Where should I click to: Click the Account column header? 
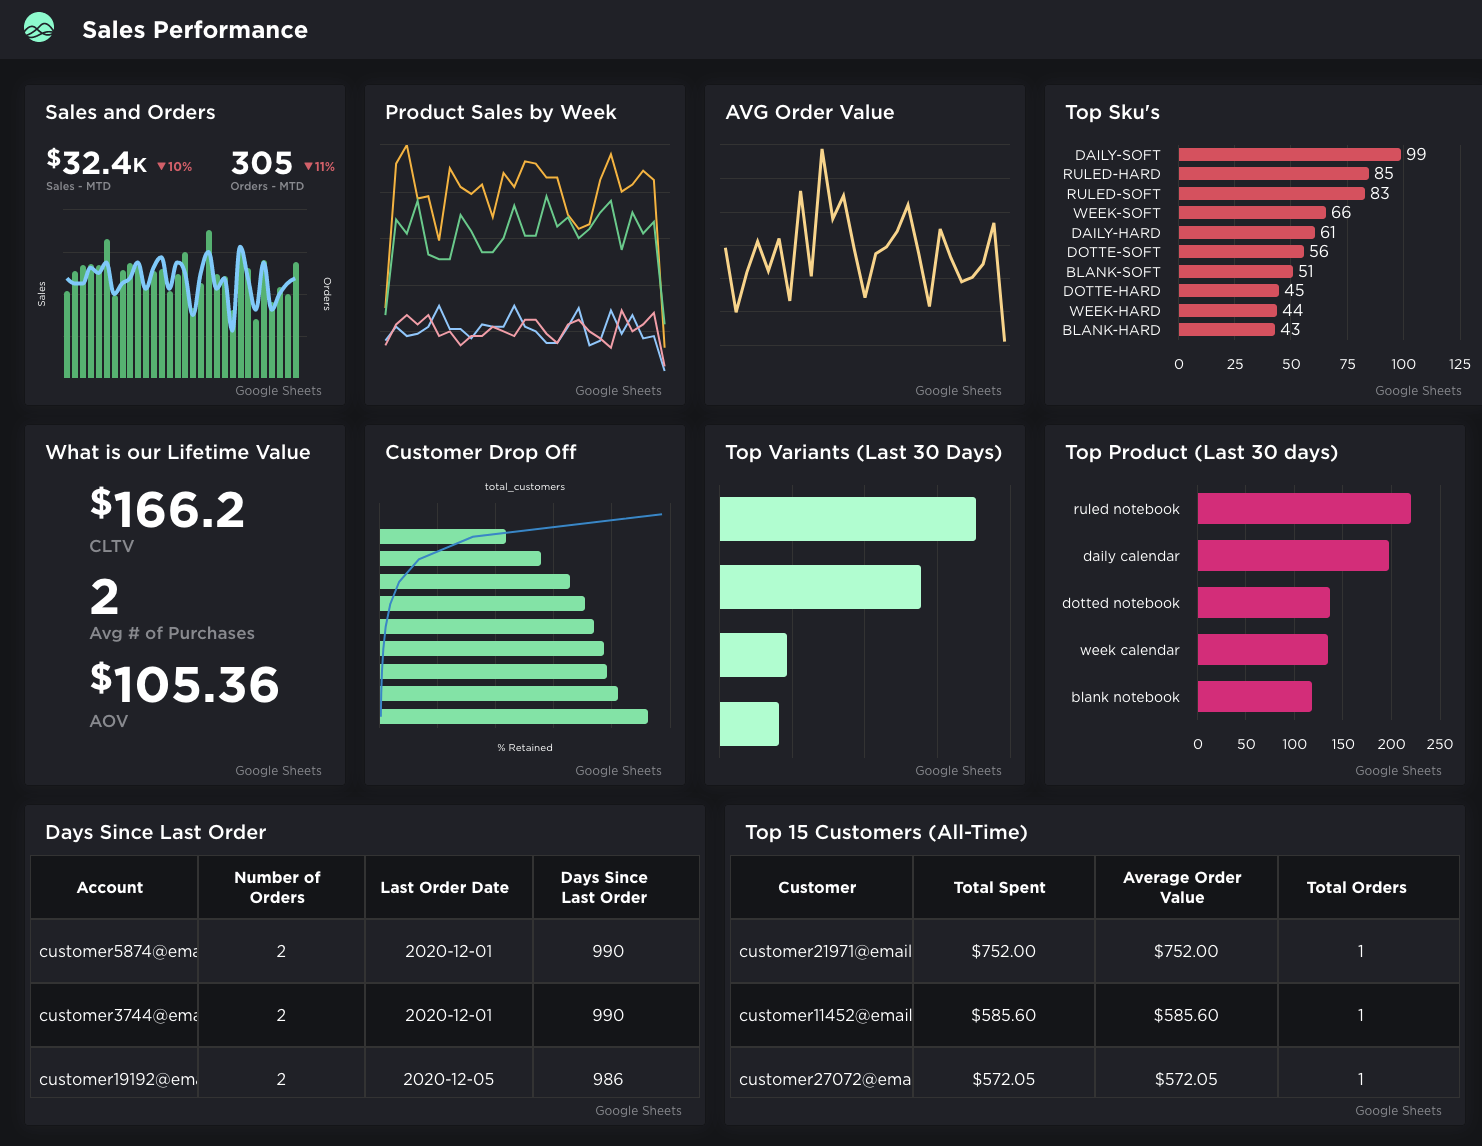(110, 887)
